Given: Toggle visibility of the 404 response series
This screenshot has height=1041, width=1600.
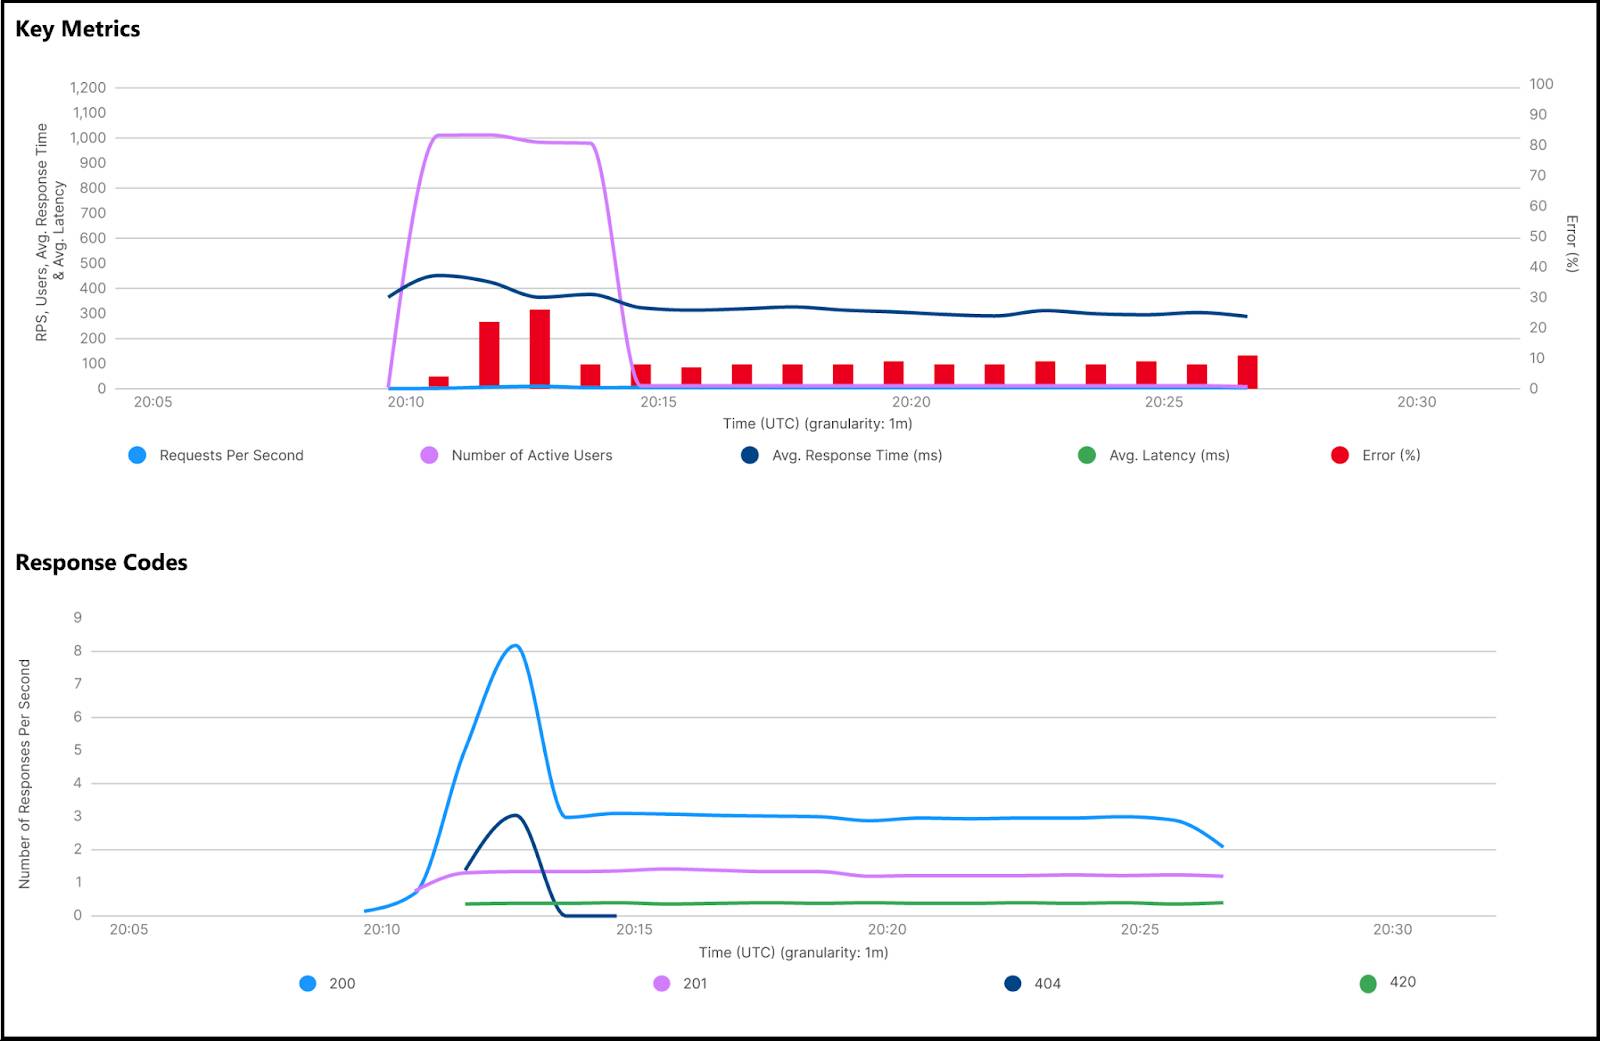Looking at the screenshot, I should [x=1012, y=984].
